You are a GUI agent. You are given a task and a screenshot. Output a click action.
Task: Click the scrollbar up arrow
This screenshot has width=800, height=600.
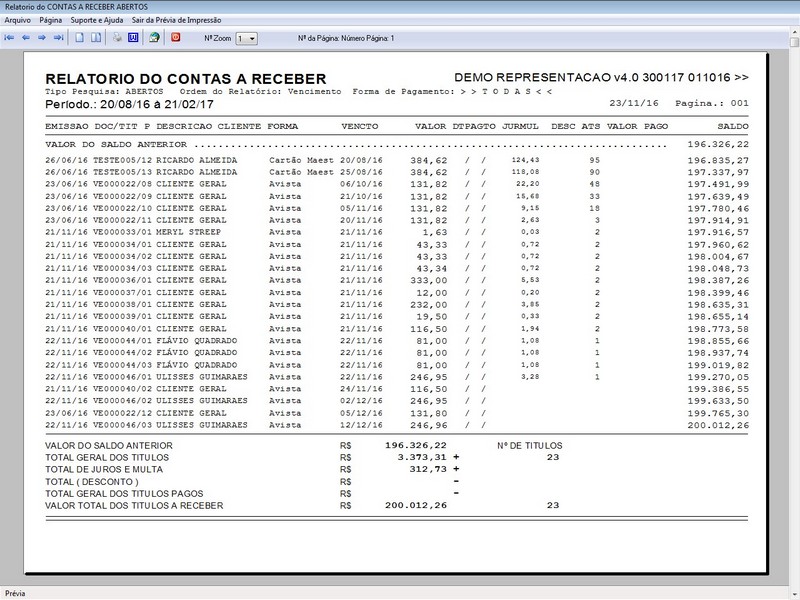(x=795, y=32)
